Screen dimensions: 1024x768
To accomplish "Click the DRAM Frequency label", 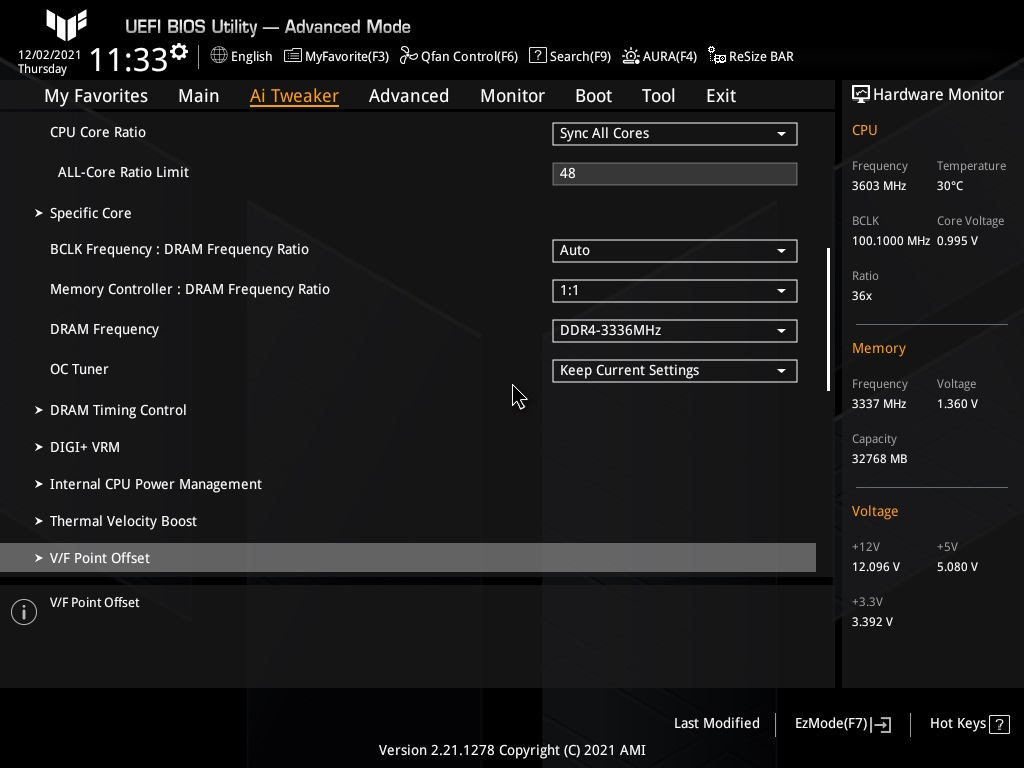I will click(x=104, y=329).
